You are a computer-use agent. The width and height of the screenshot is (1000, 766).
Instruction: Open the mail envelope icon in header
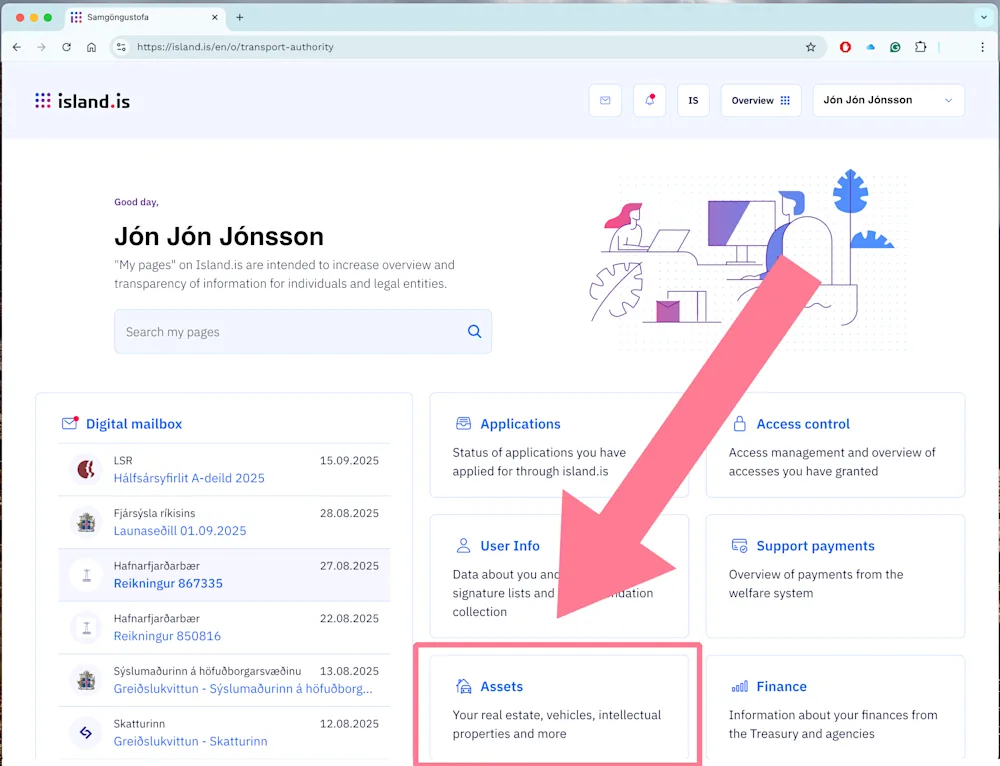coord(605,100)
